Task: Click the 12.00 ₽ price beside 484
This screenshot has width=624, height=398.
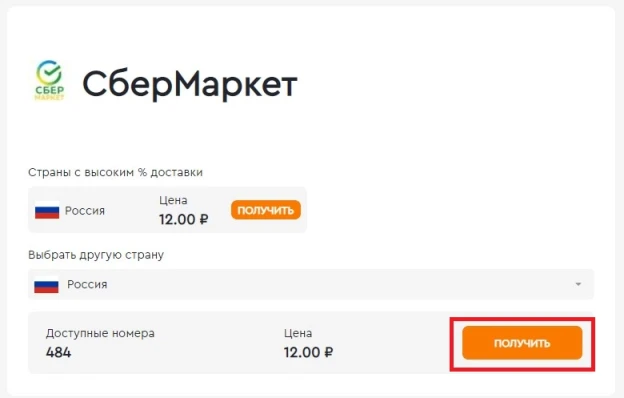Action: coord(308,352)
